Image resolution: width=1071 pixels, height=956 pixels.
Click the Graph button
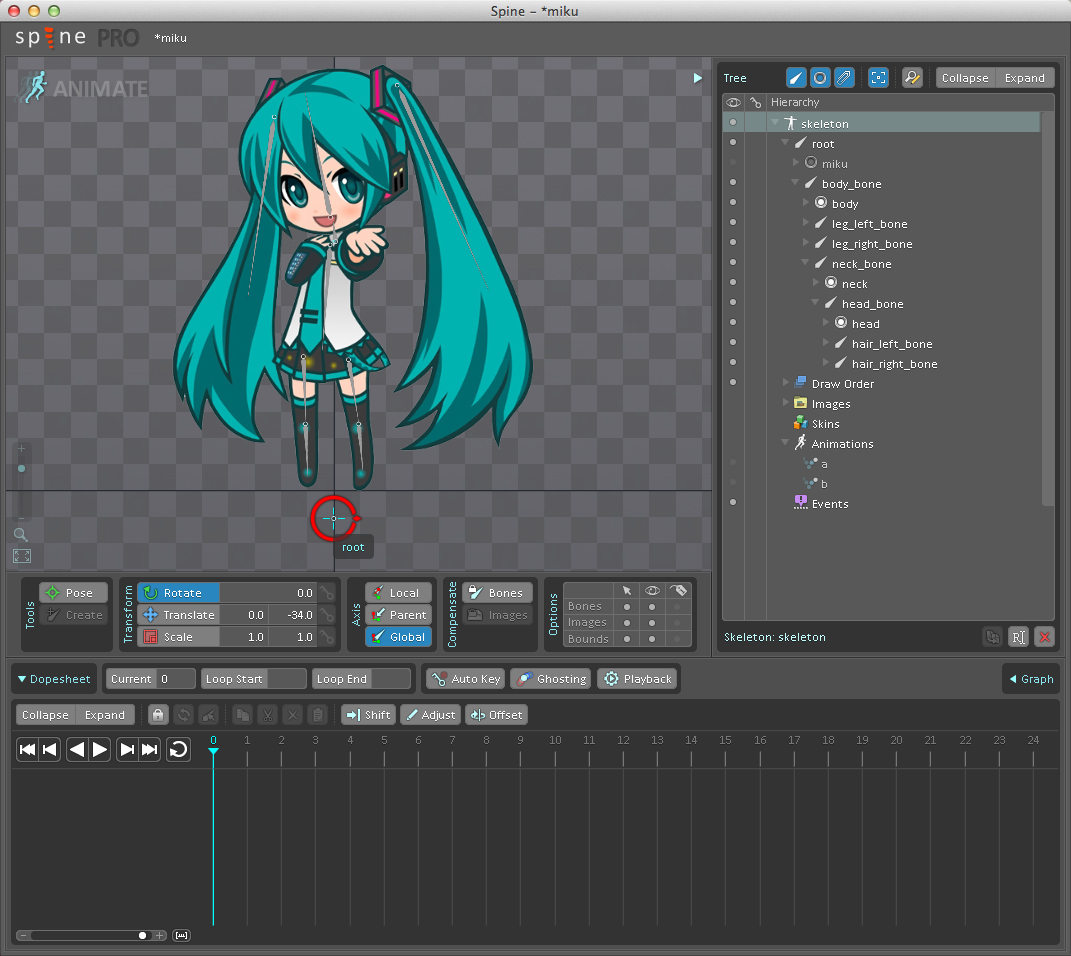1031,679
